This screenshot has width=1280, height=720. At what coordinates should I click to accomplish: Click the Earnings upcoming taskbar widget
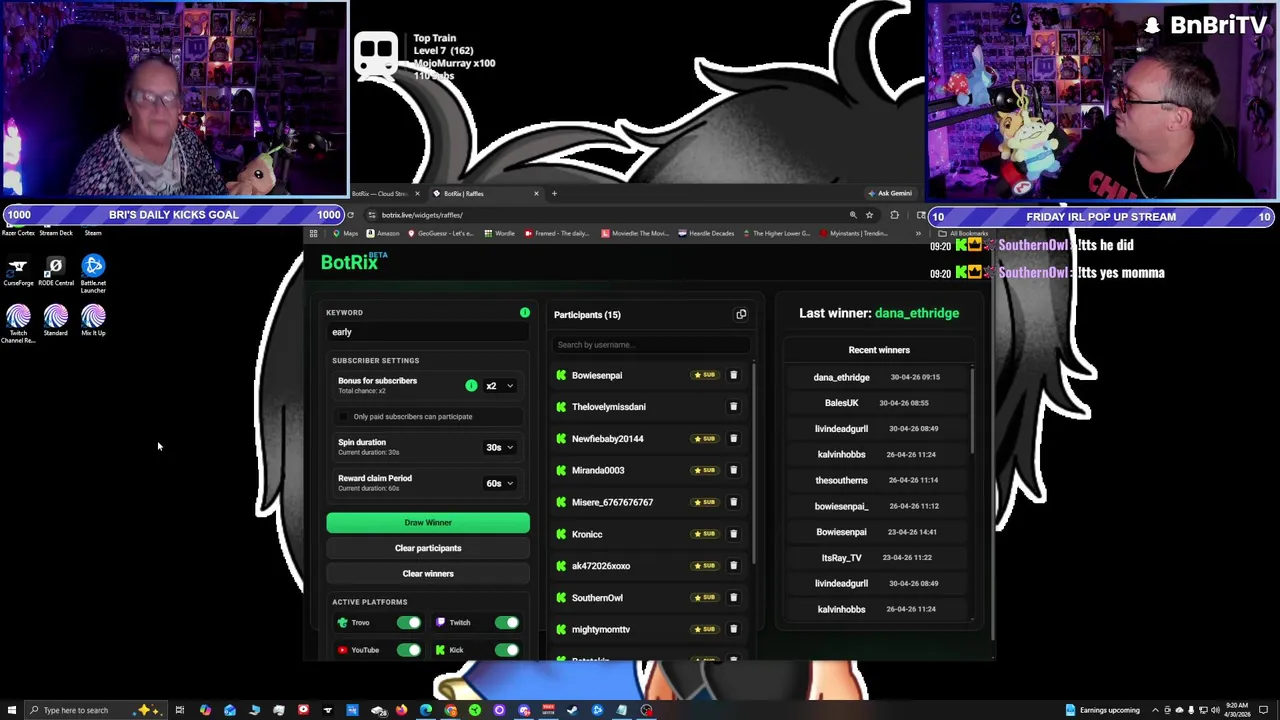click(1103, 710)
